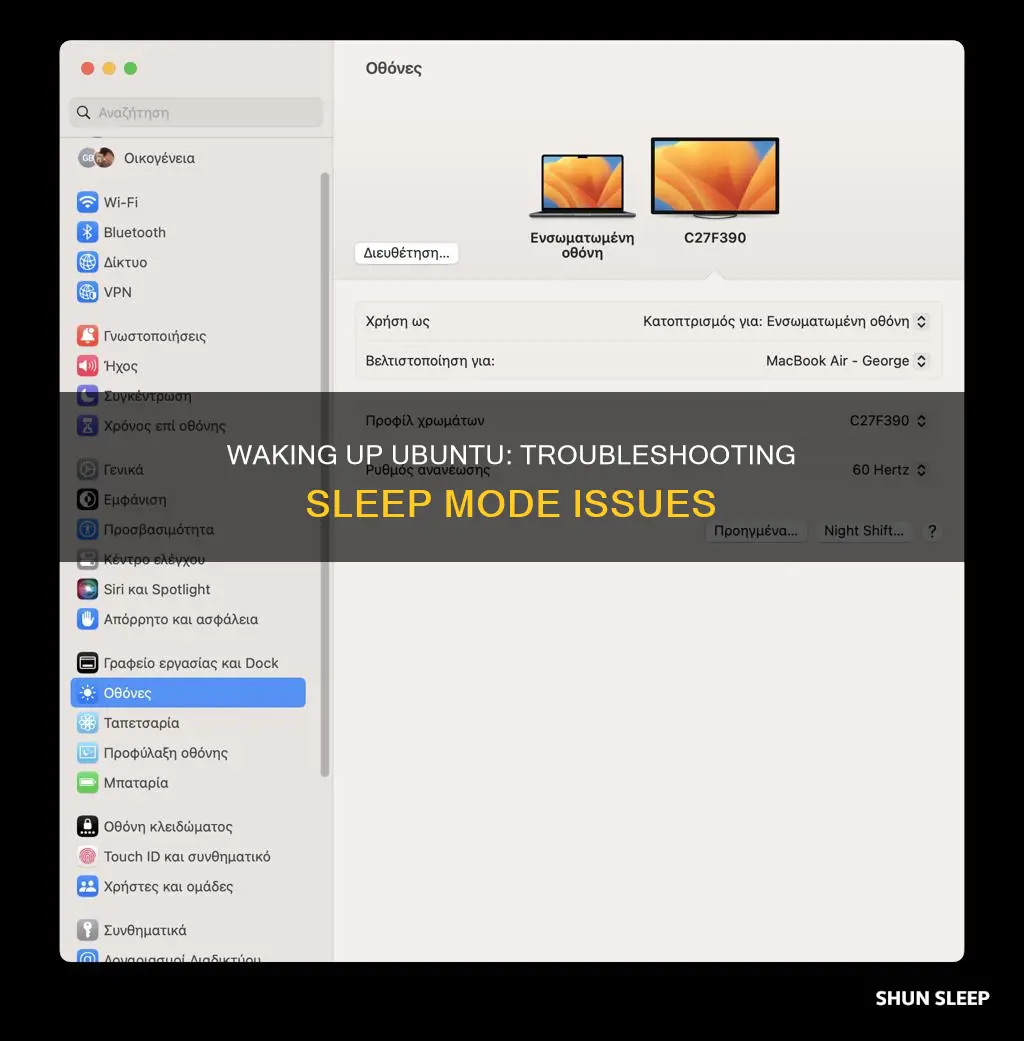The image size is (1024, 1041).
Task: Click the Χρήστες και ομάδες icon
Action: coord(87,886)
